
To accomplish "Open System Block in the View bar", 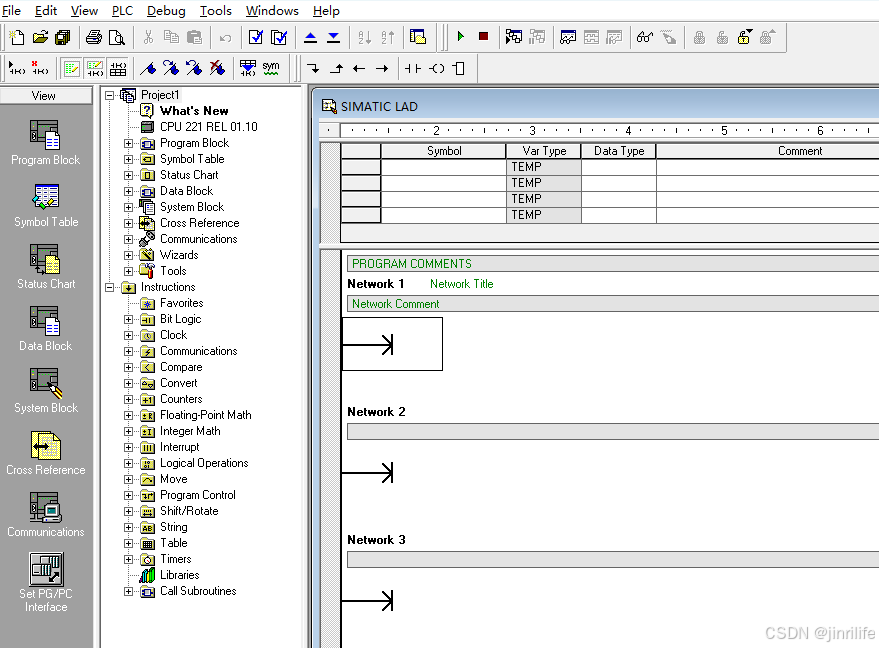I will click(46, 391).
